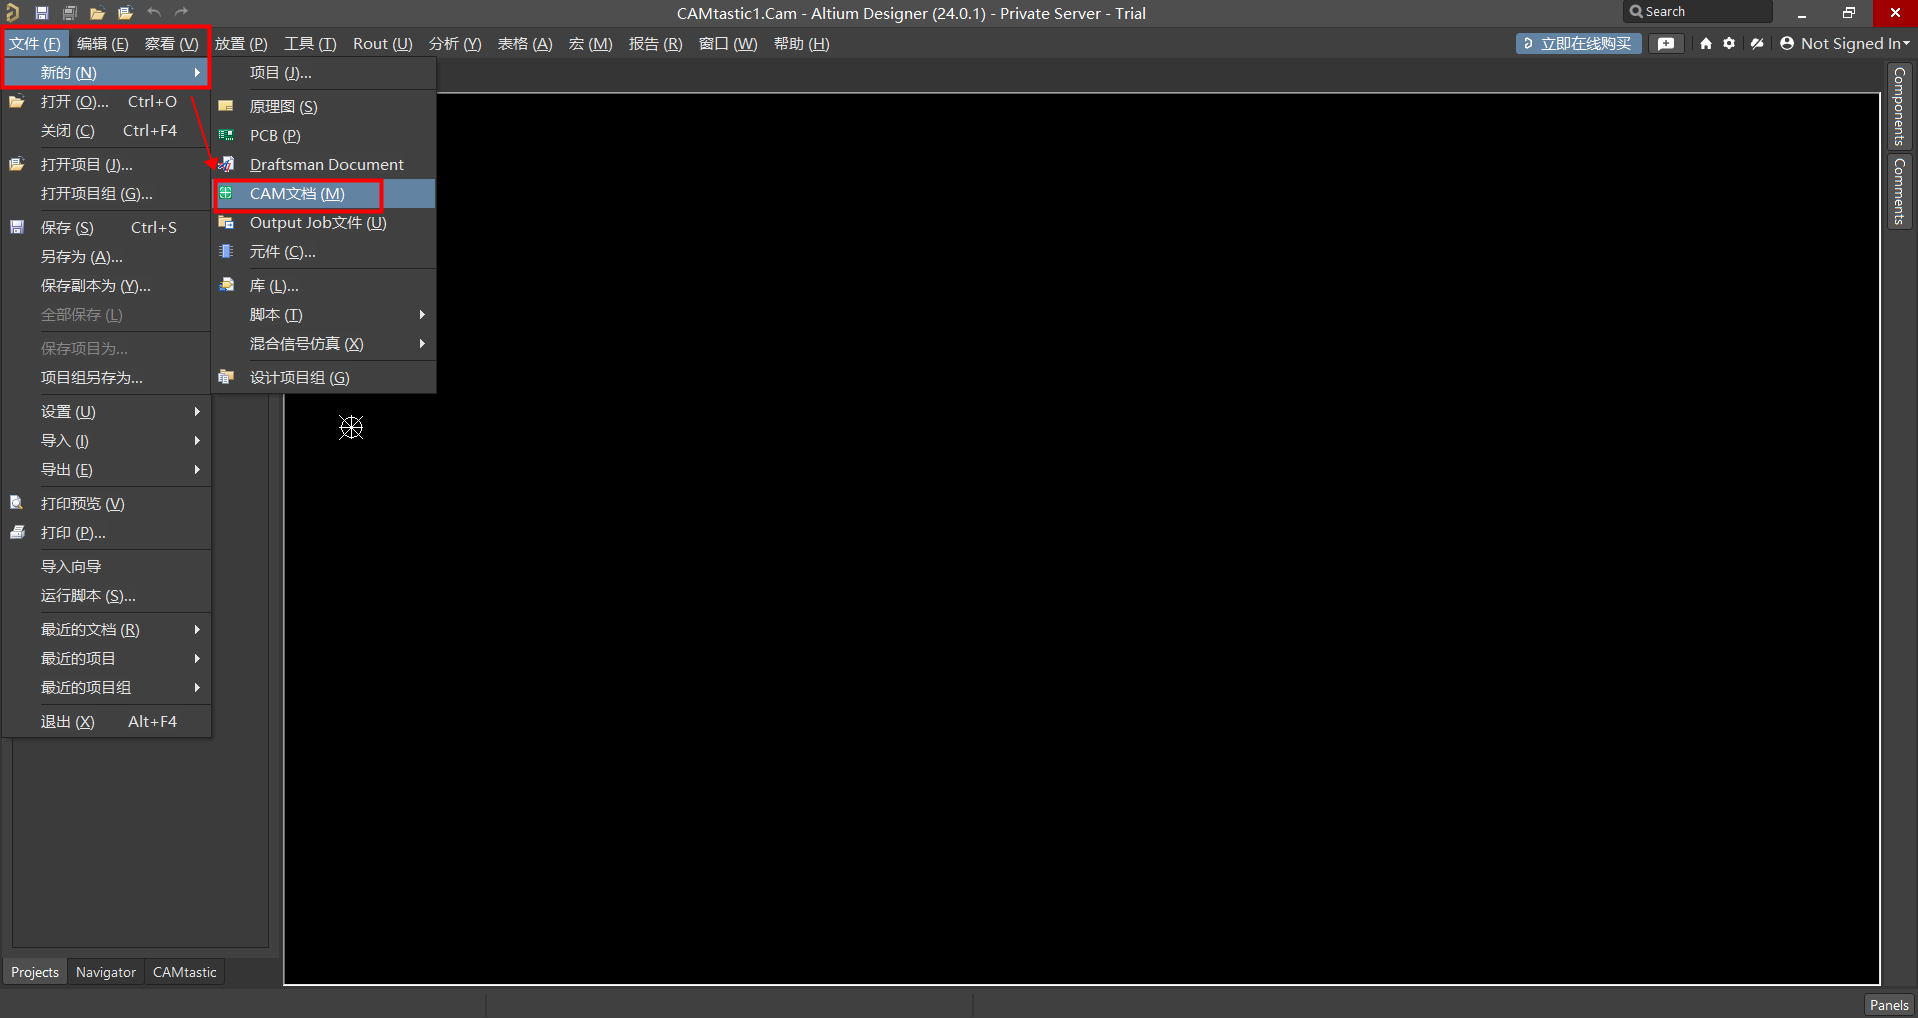Click the Open folder icon in the title bar
Viewport: 1918px width, 1018px height.
coord(97,13)
